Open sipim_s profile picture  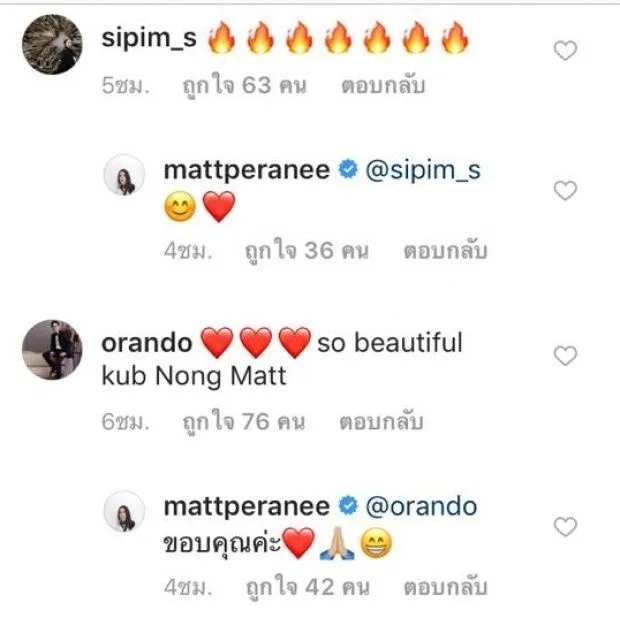52,45
